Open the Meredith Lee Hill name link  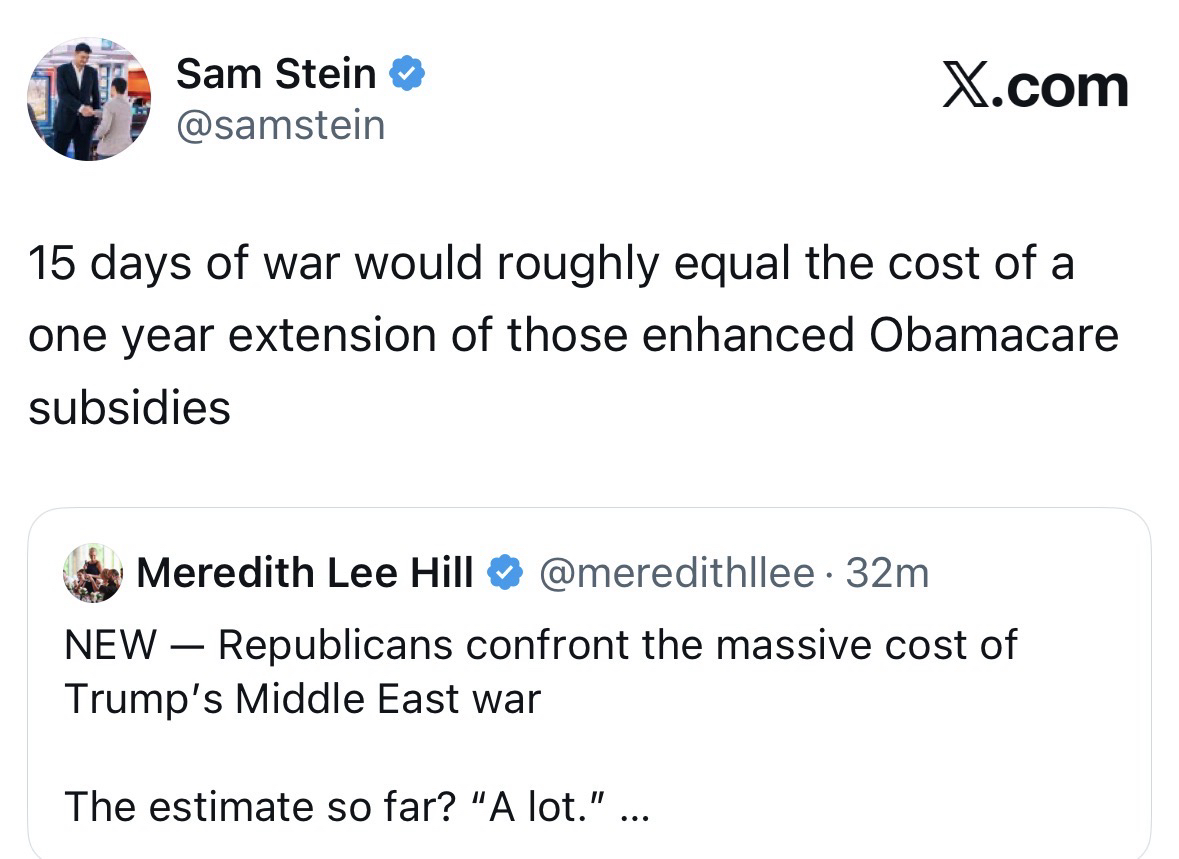pos(304,574)
